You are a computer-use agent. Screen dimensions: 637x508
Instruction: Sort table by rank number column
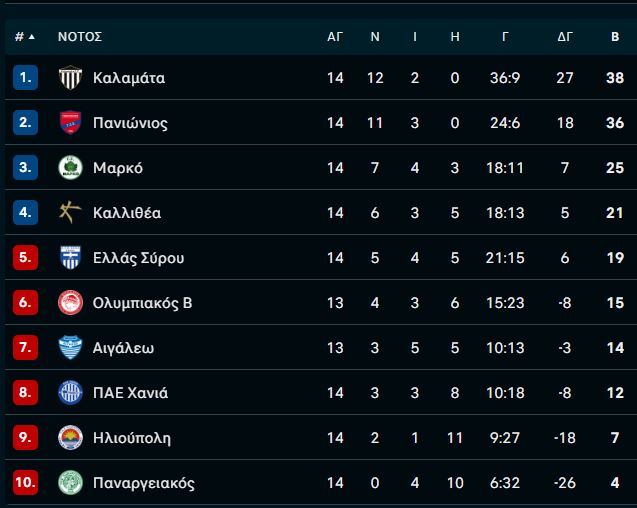click(24, 37)
